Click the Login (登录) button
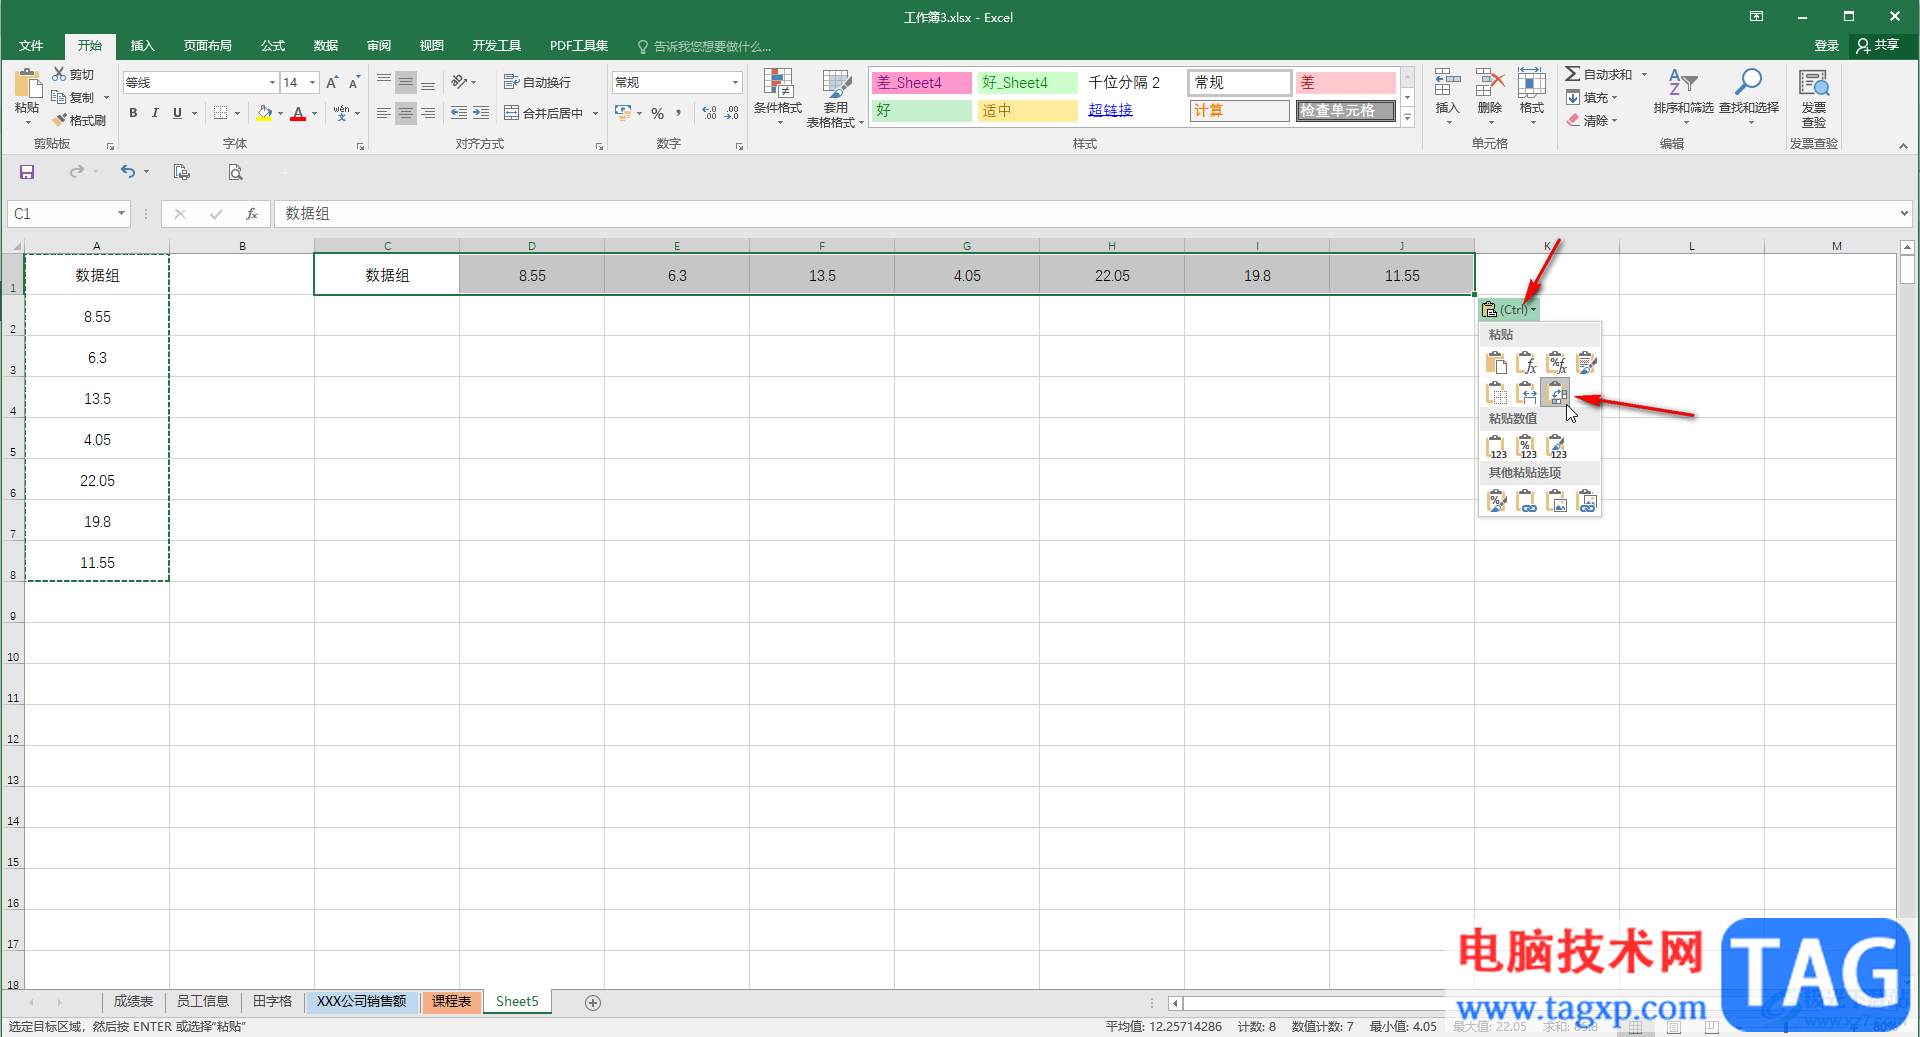Viewport: 1920px width, 1037px height. (x=1826, y=46)
